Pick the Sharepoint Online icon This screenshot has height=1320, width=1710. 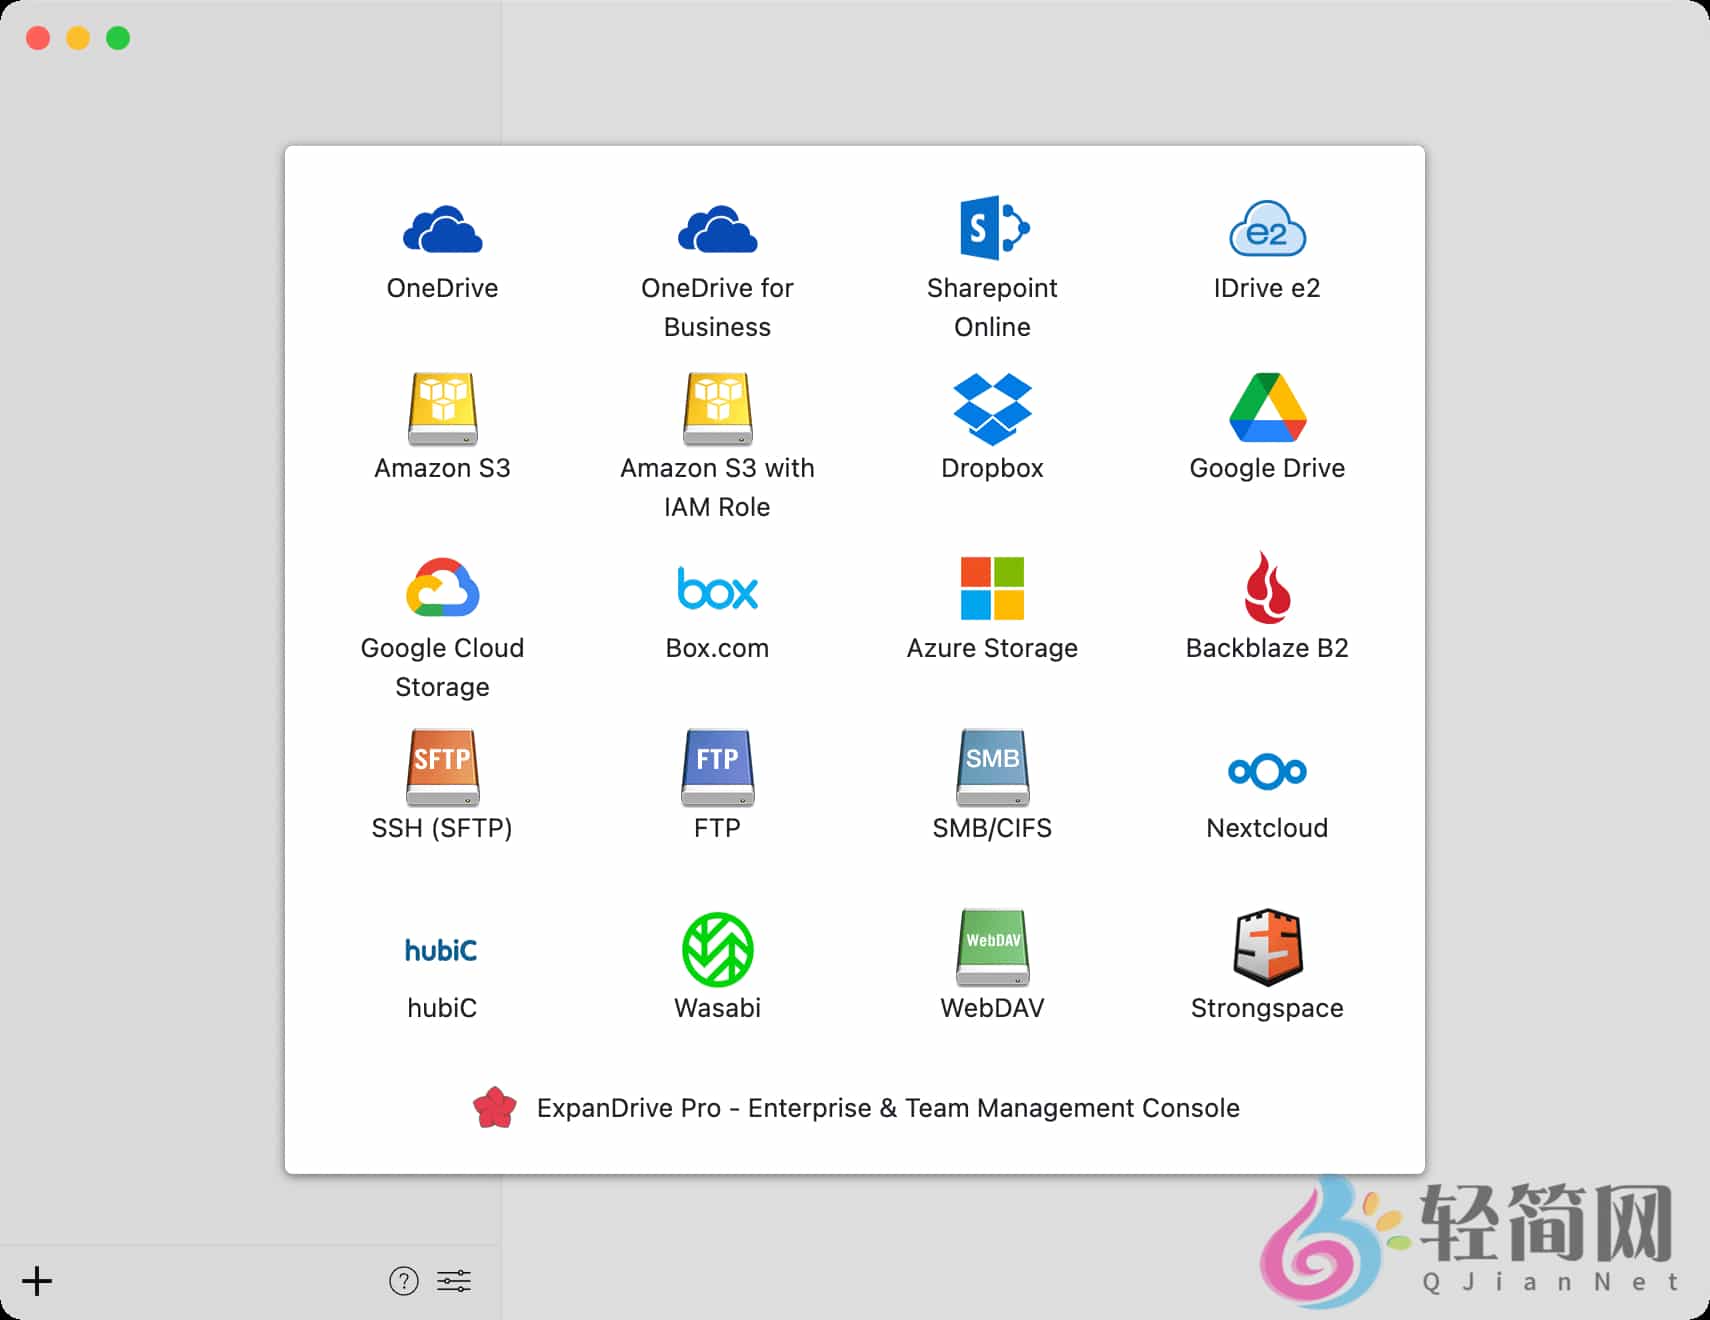[x=993, y=228]
